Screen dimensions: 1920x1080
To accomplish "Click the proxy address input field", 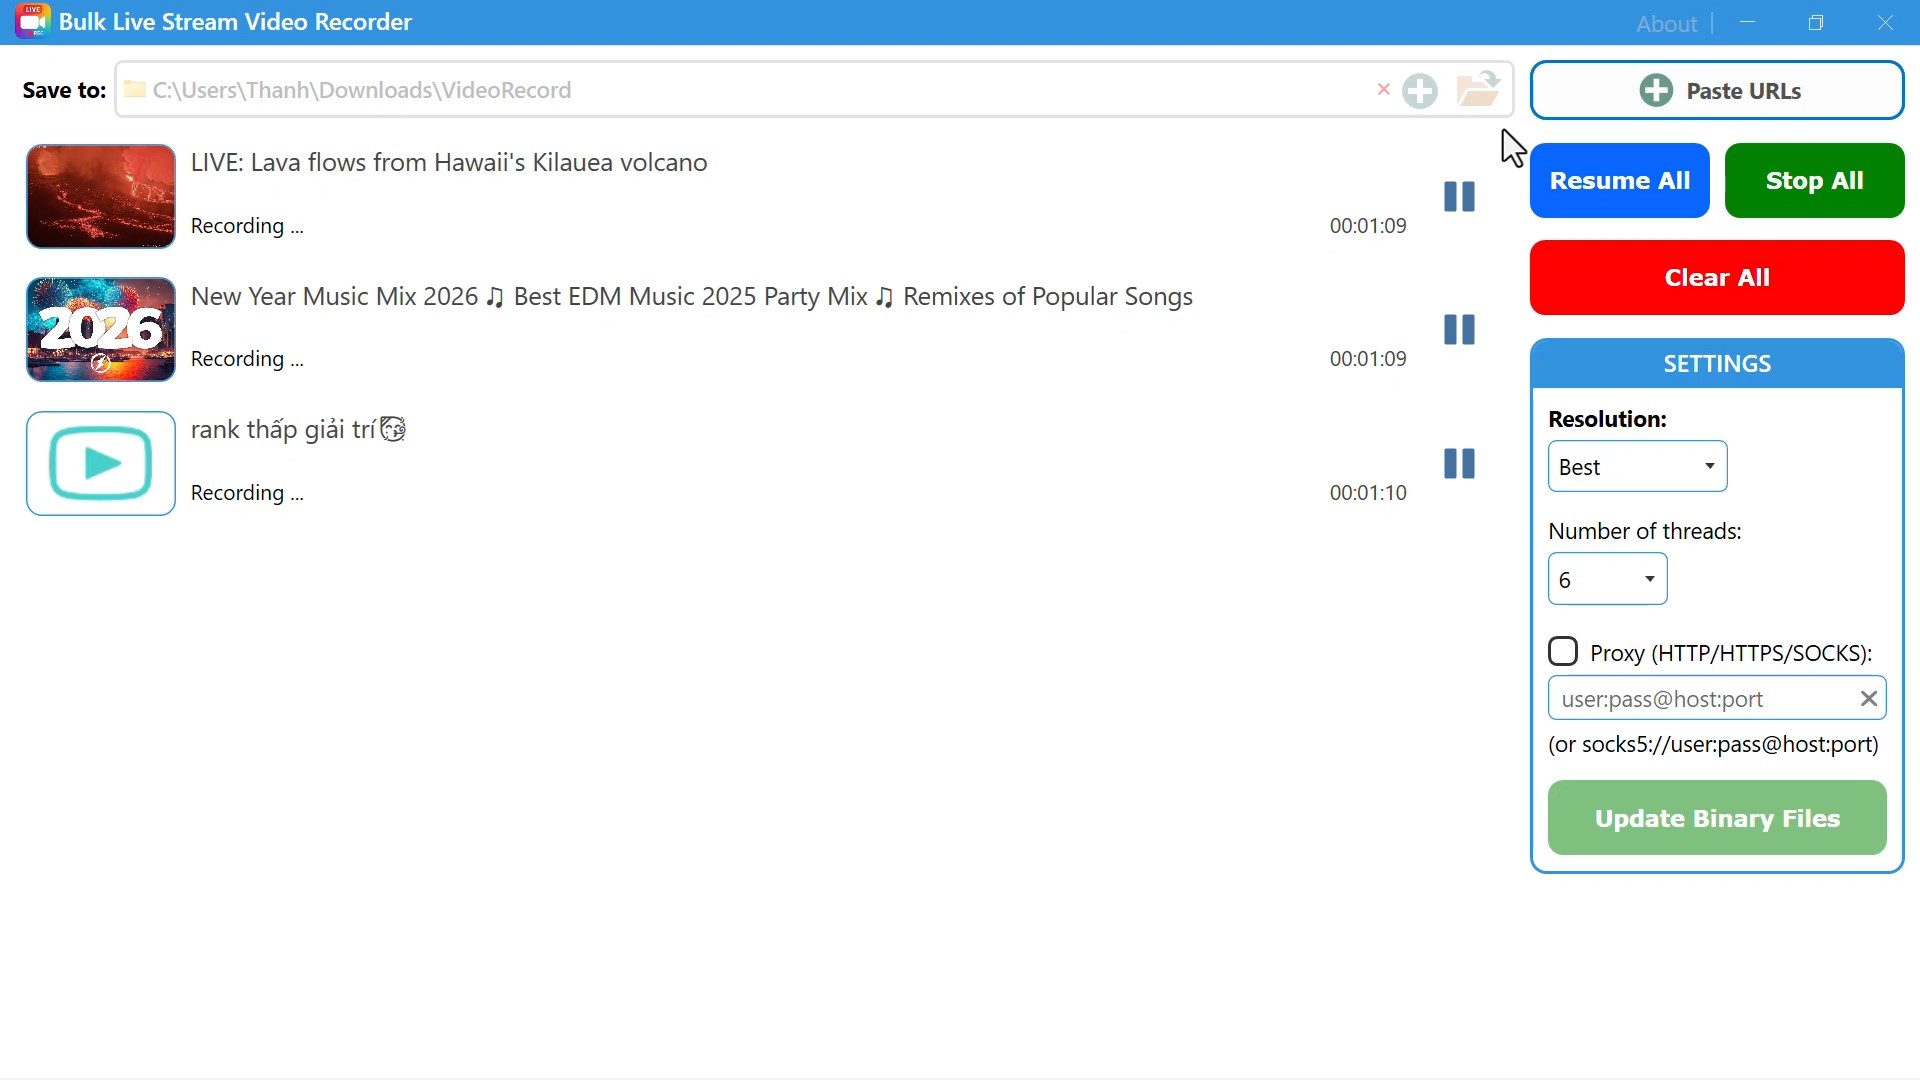I will pos(1700,699).
